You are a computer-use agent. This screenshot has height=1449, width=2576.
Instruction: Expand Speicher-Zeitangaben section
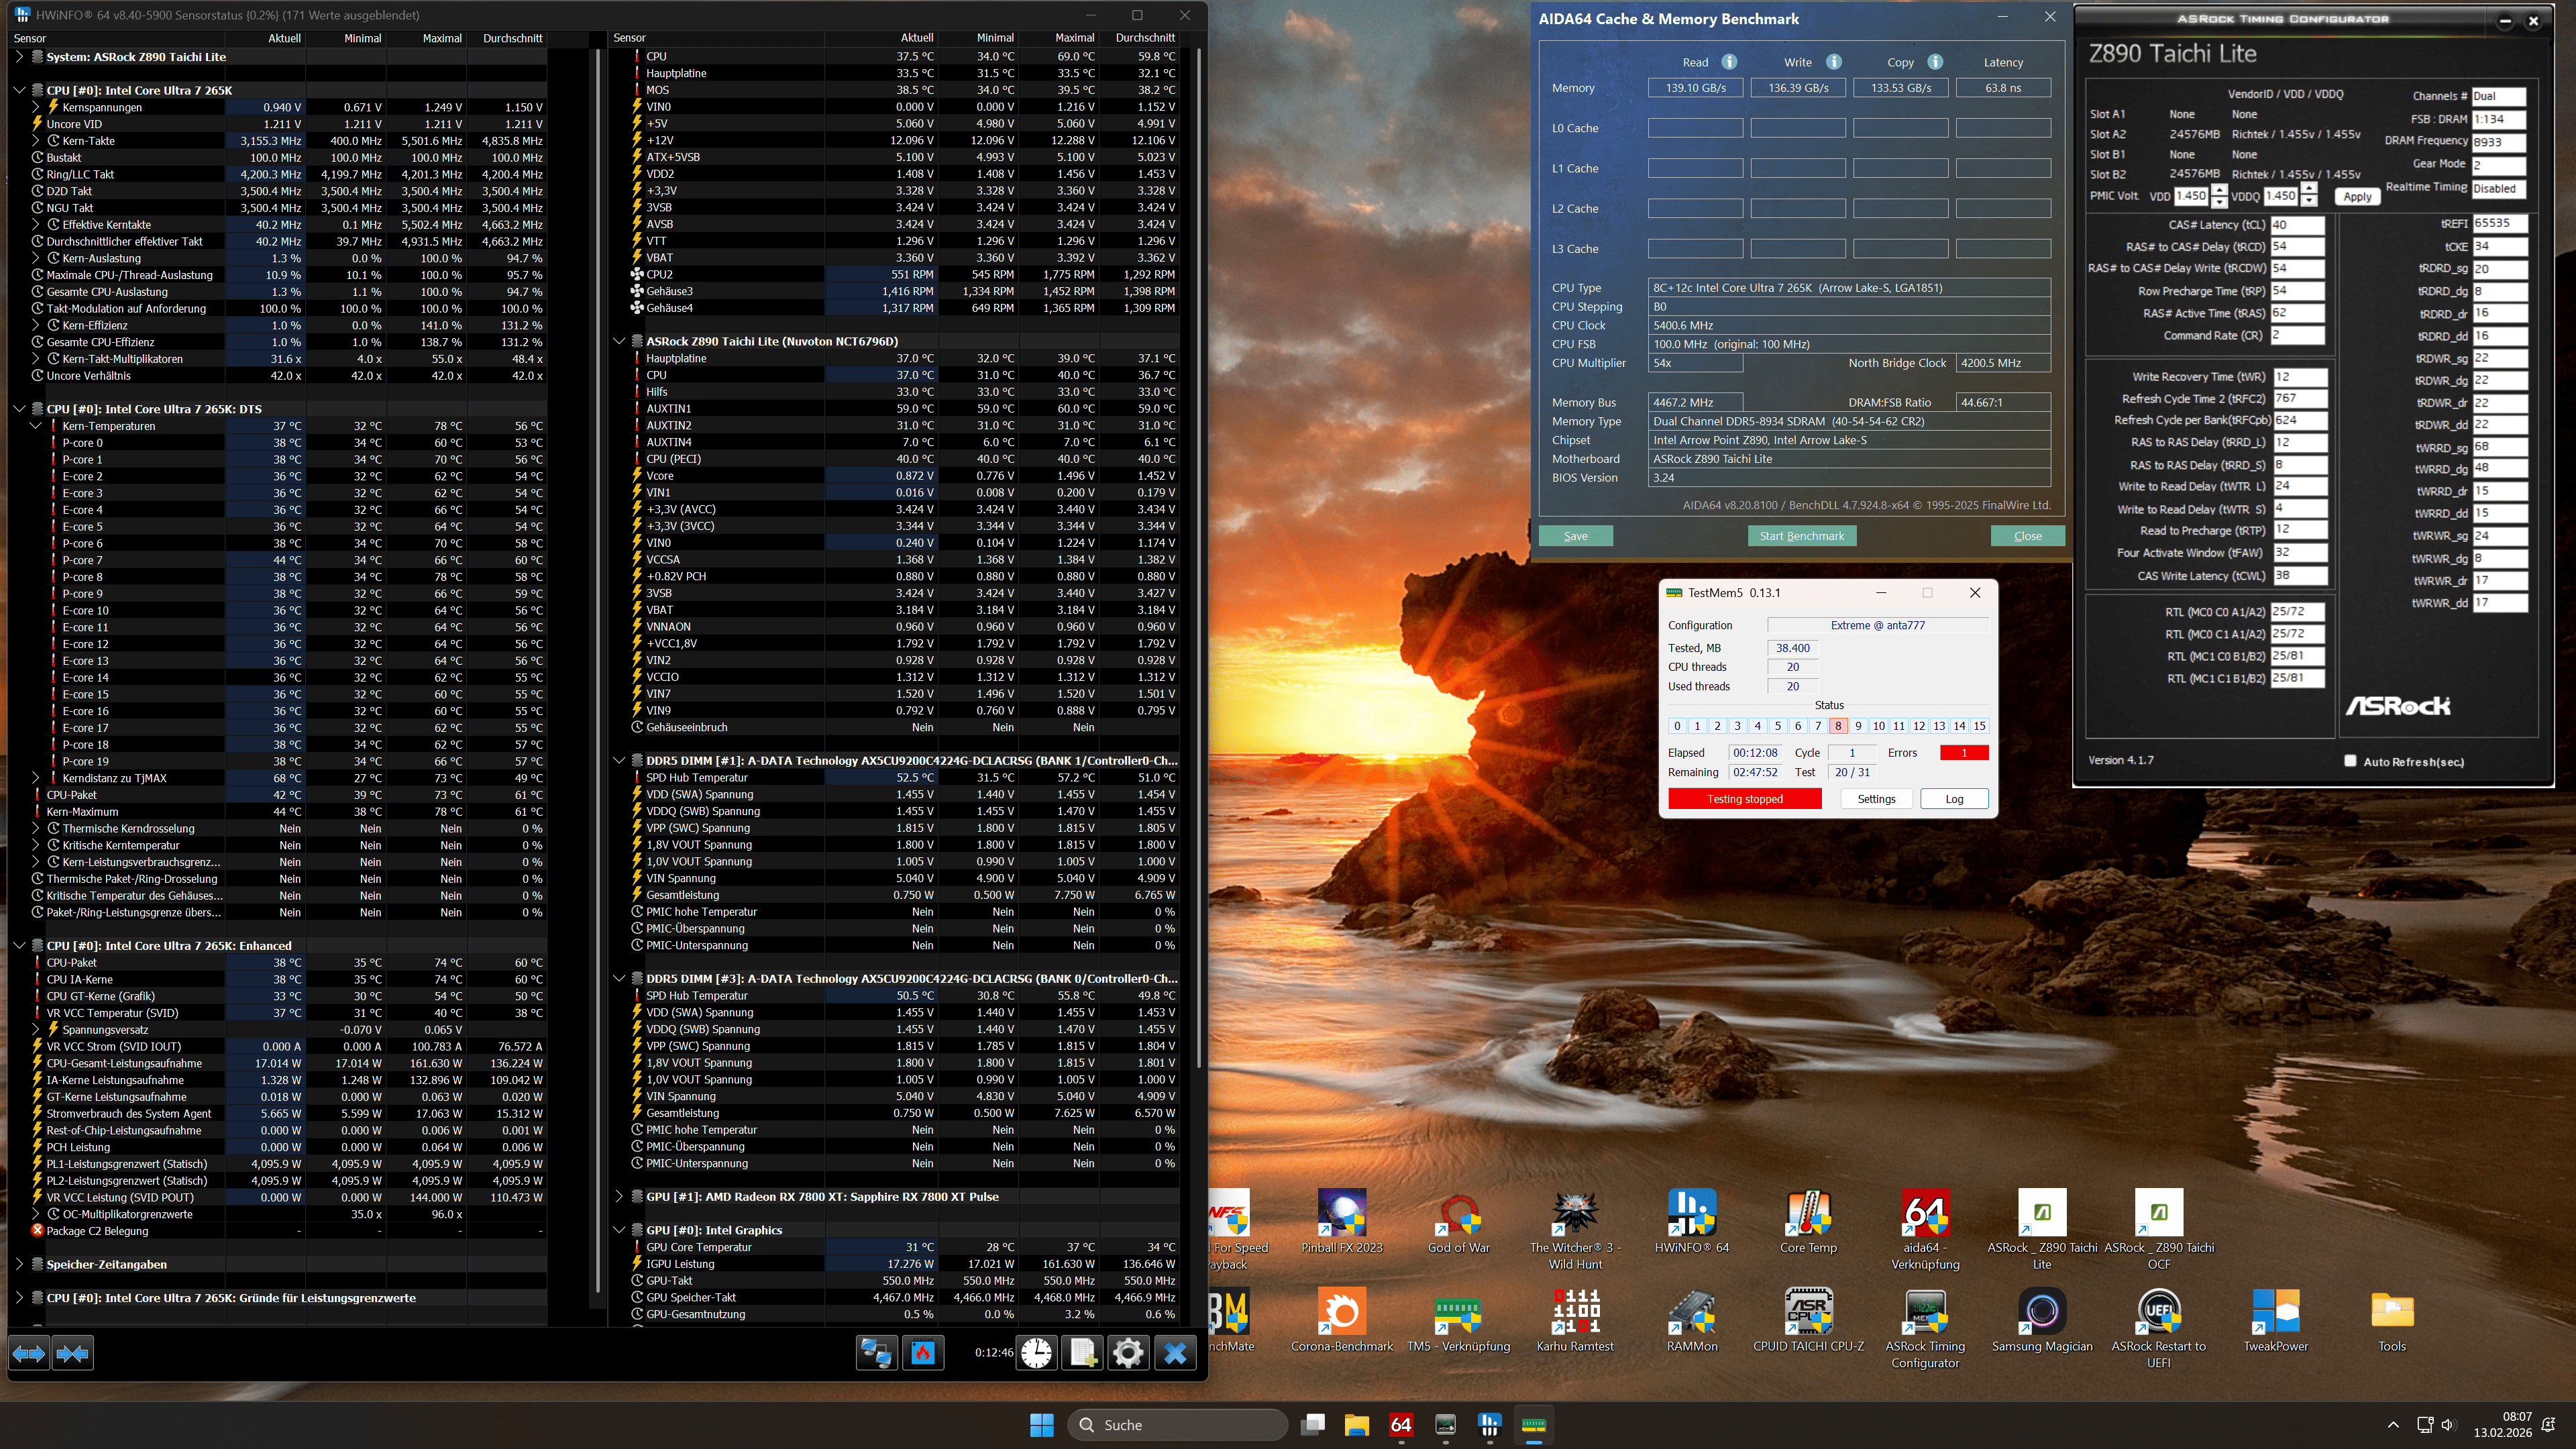19,1264
